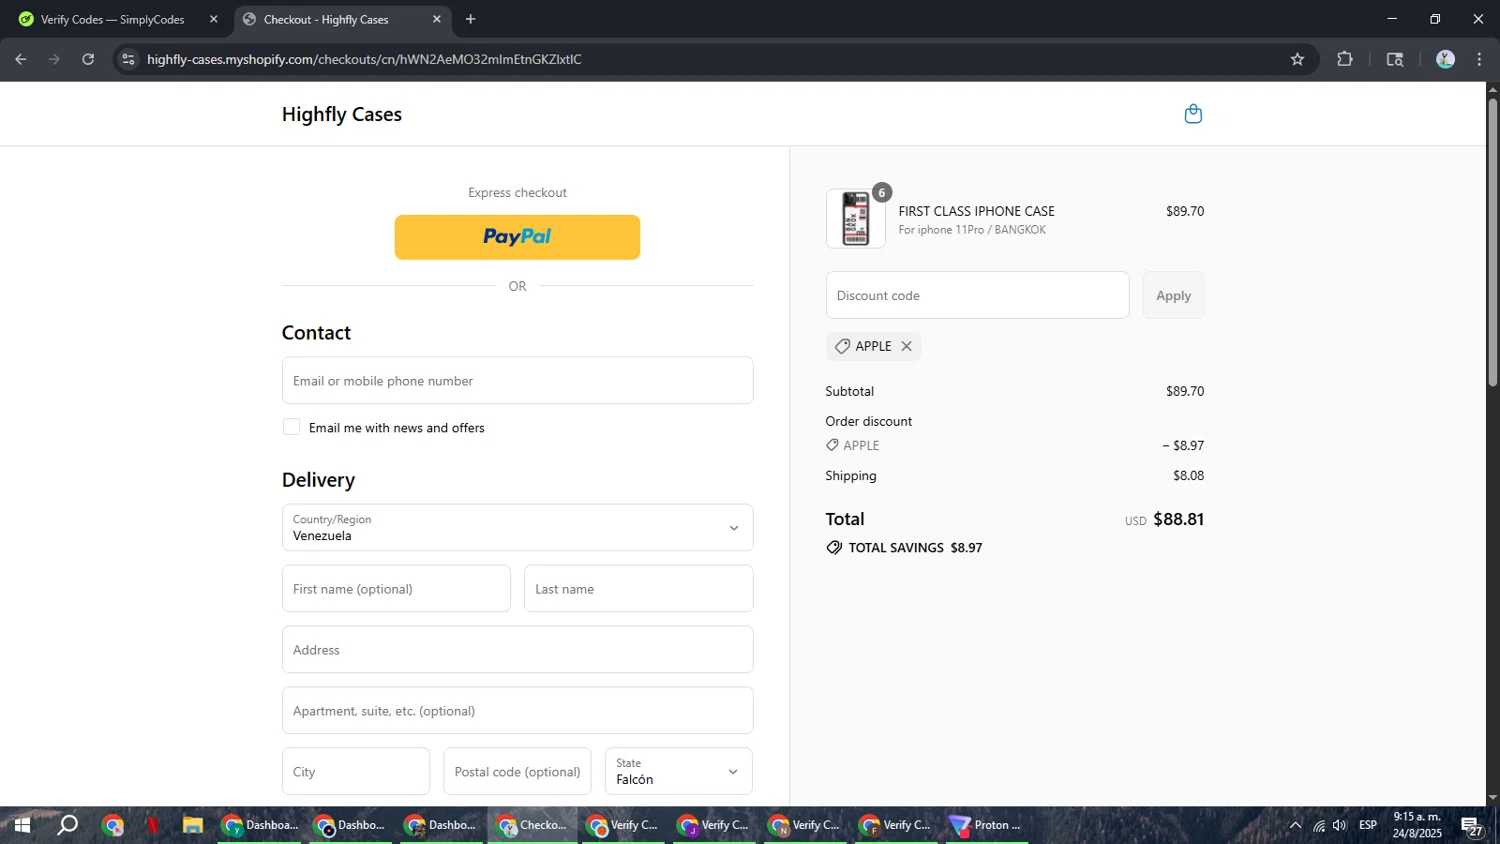Click the Shipping cost $8.08
The height and width of the screenshot is (844, 1500).
coord(1188,476)
